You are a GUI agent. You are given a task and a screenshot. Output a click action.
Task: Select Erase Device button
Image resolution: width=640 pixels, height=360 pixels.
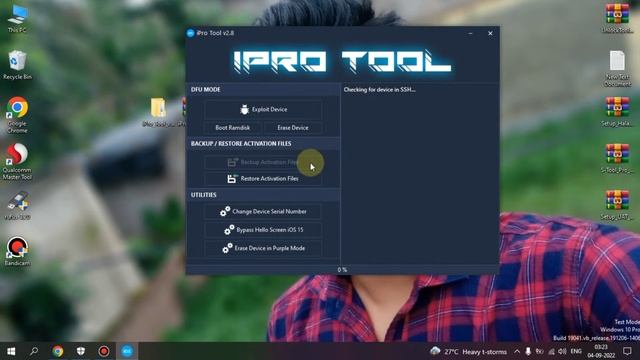(293, 128)
